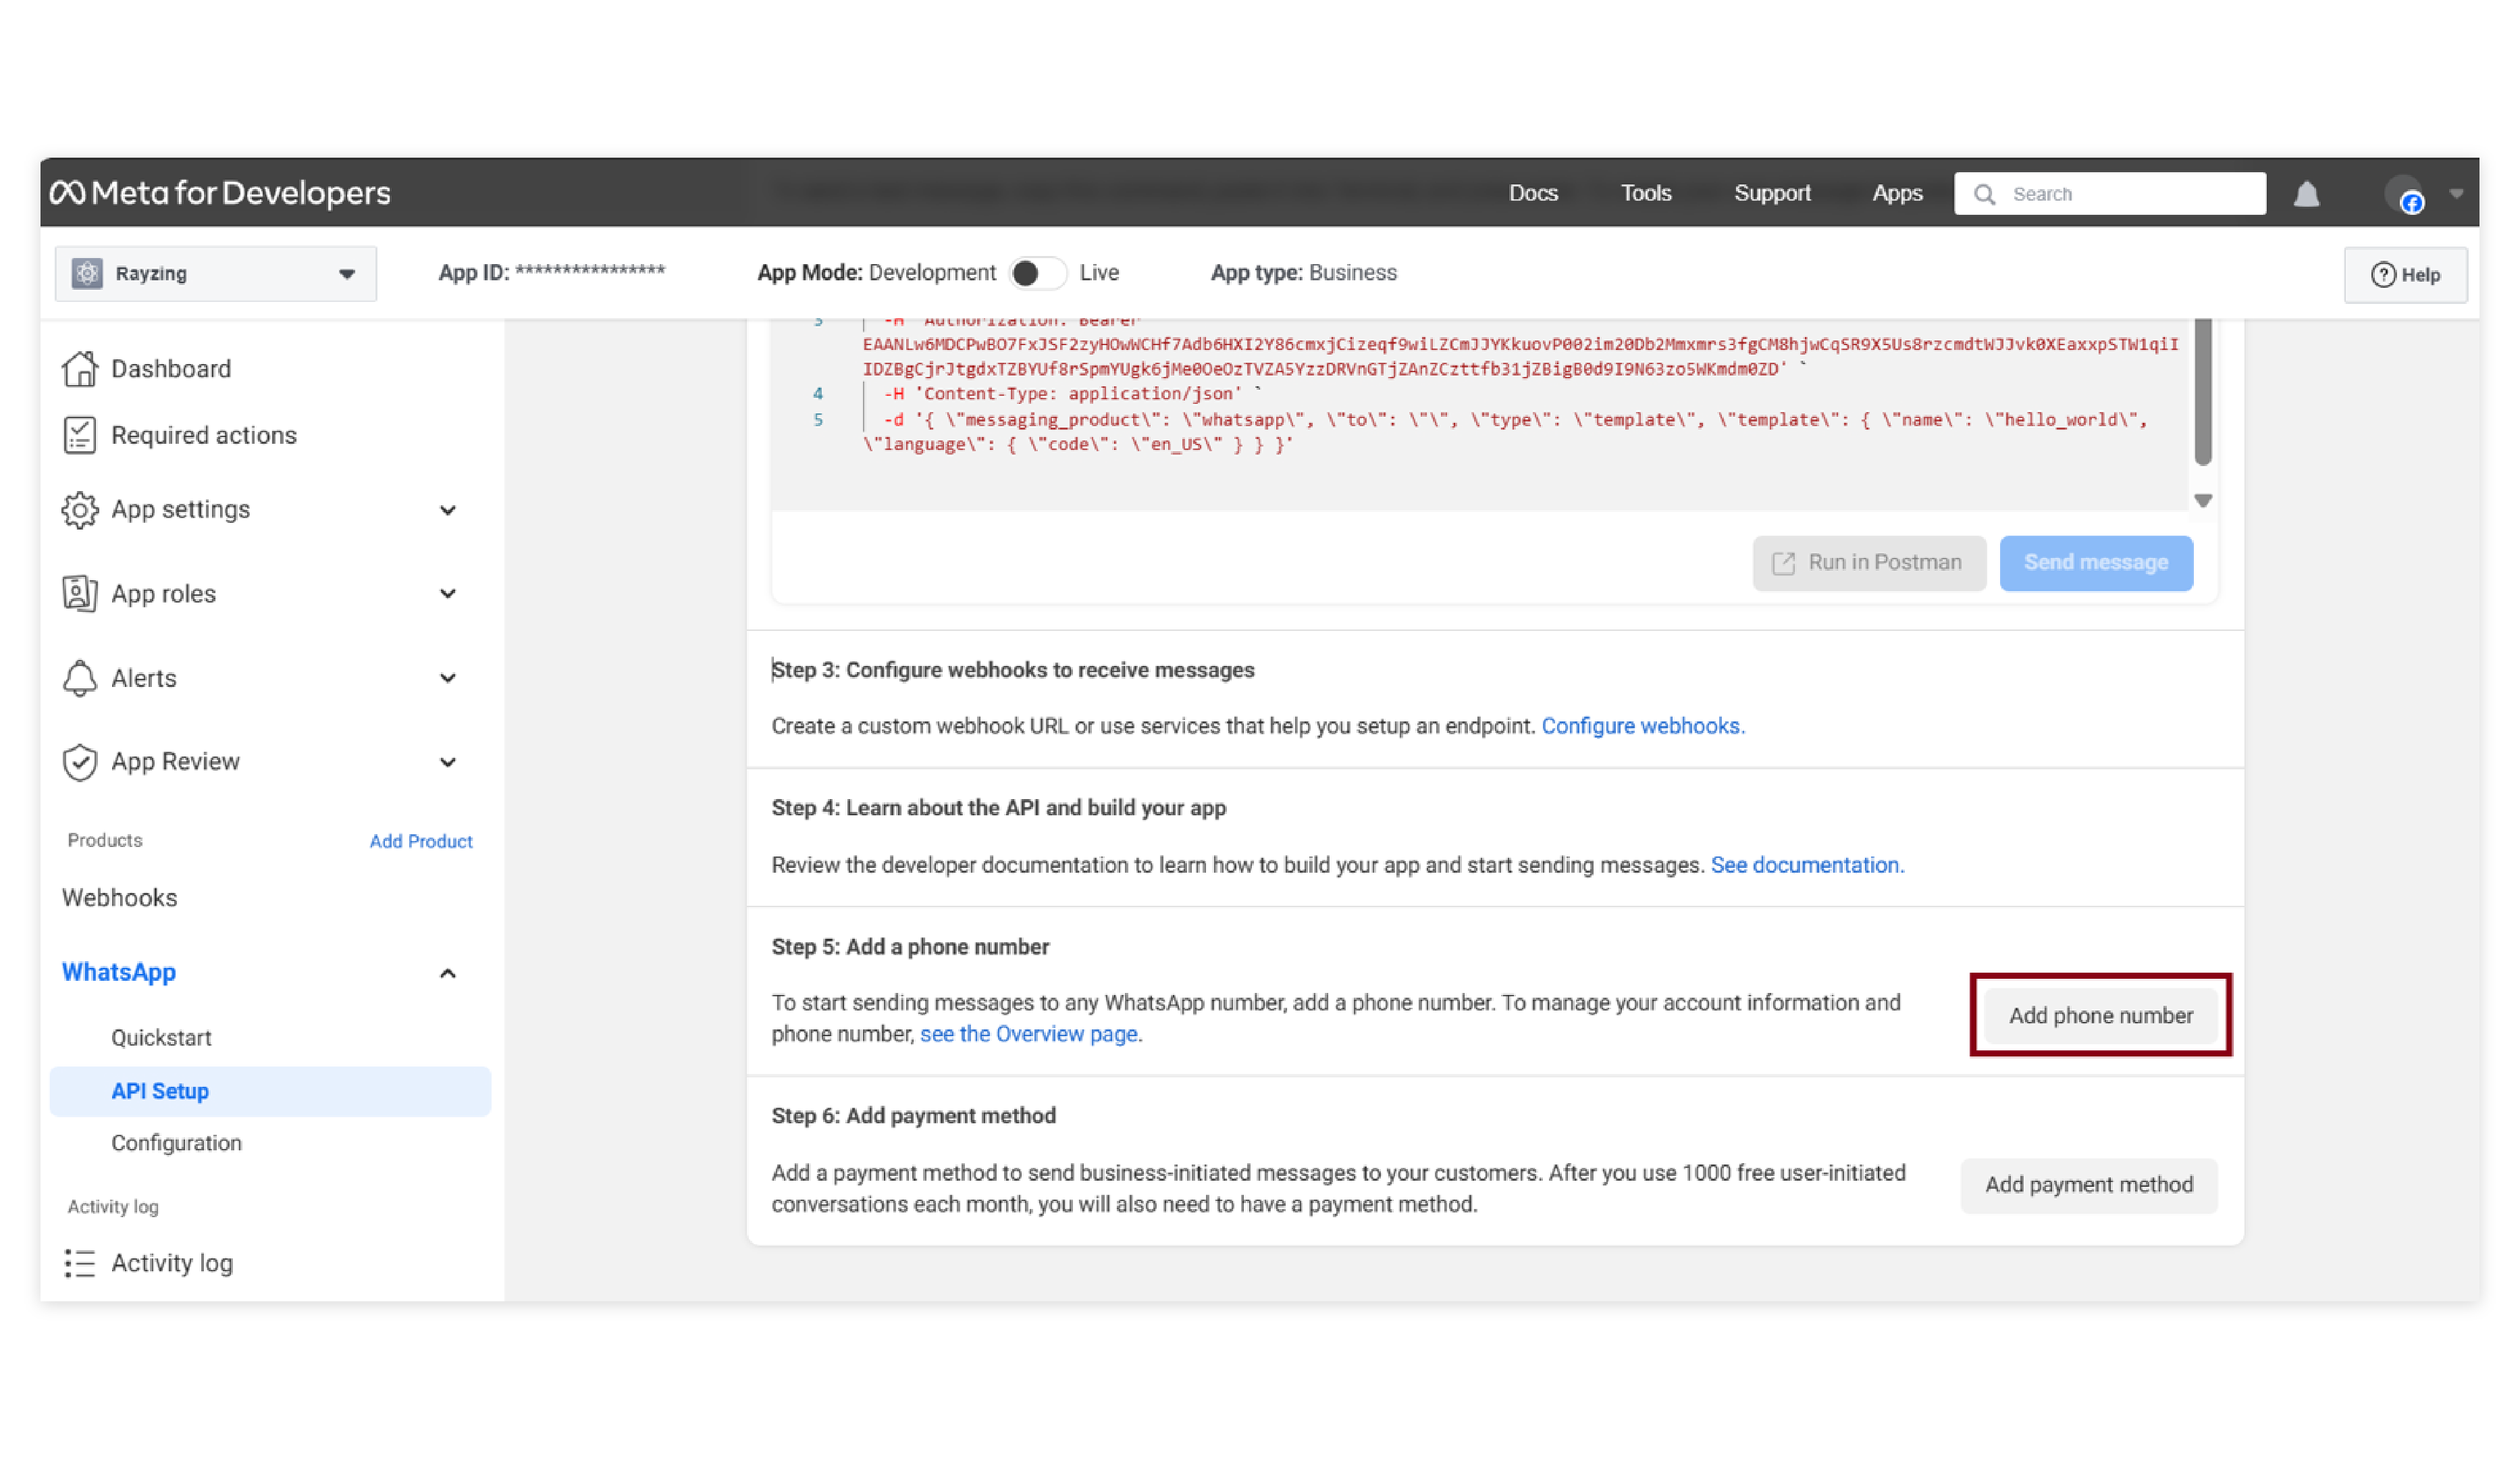
Task: Select Configuration under WhatsApp
Action: click(x=176, y=1143)
